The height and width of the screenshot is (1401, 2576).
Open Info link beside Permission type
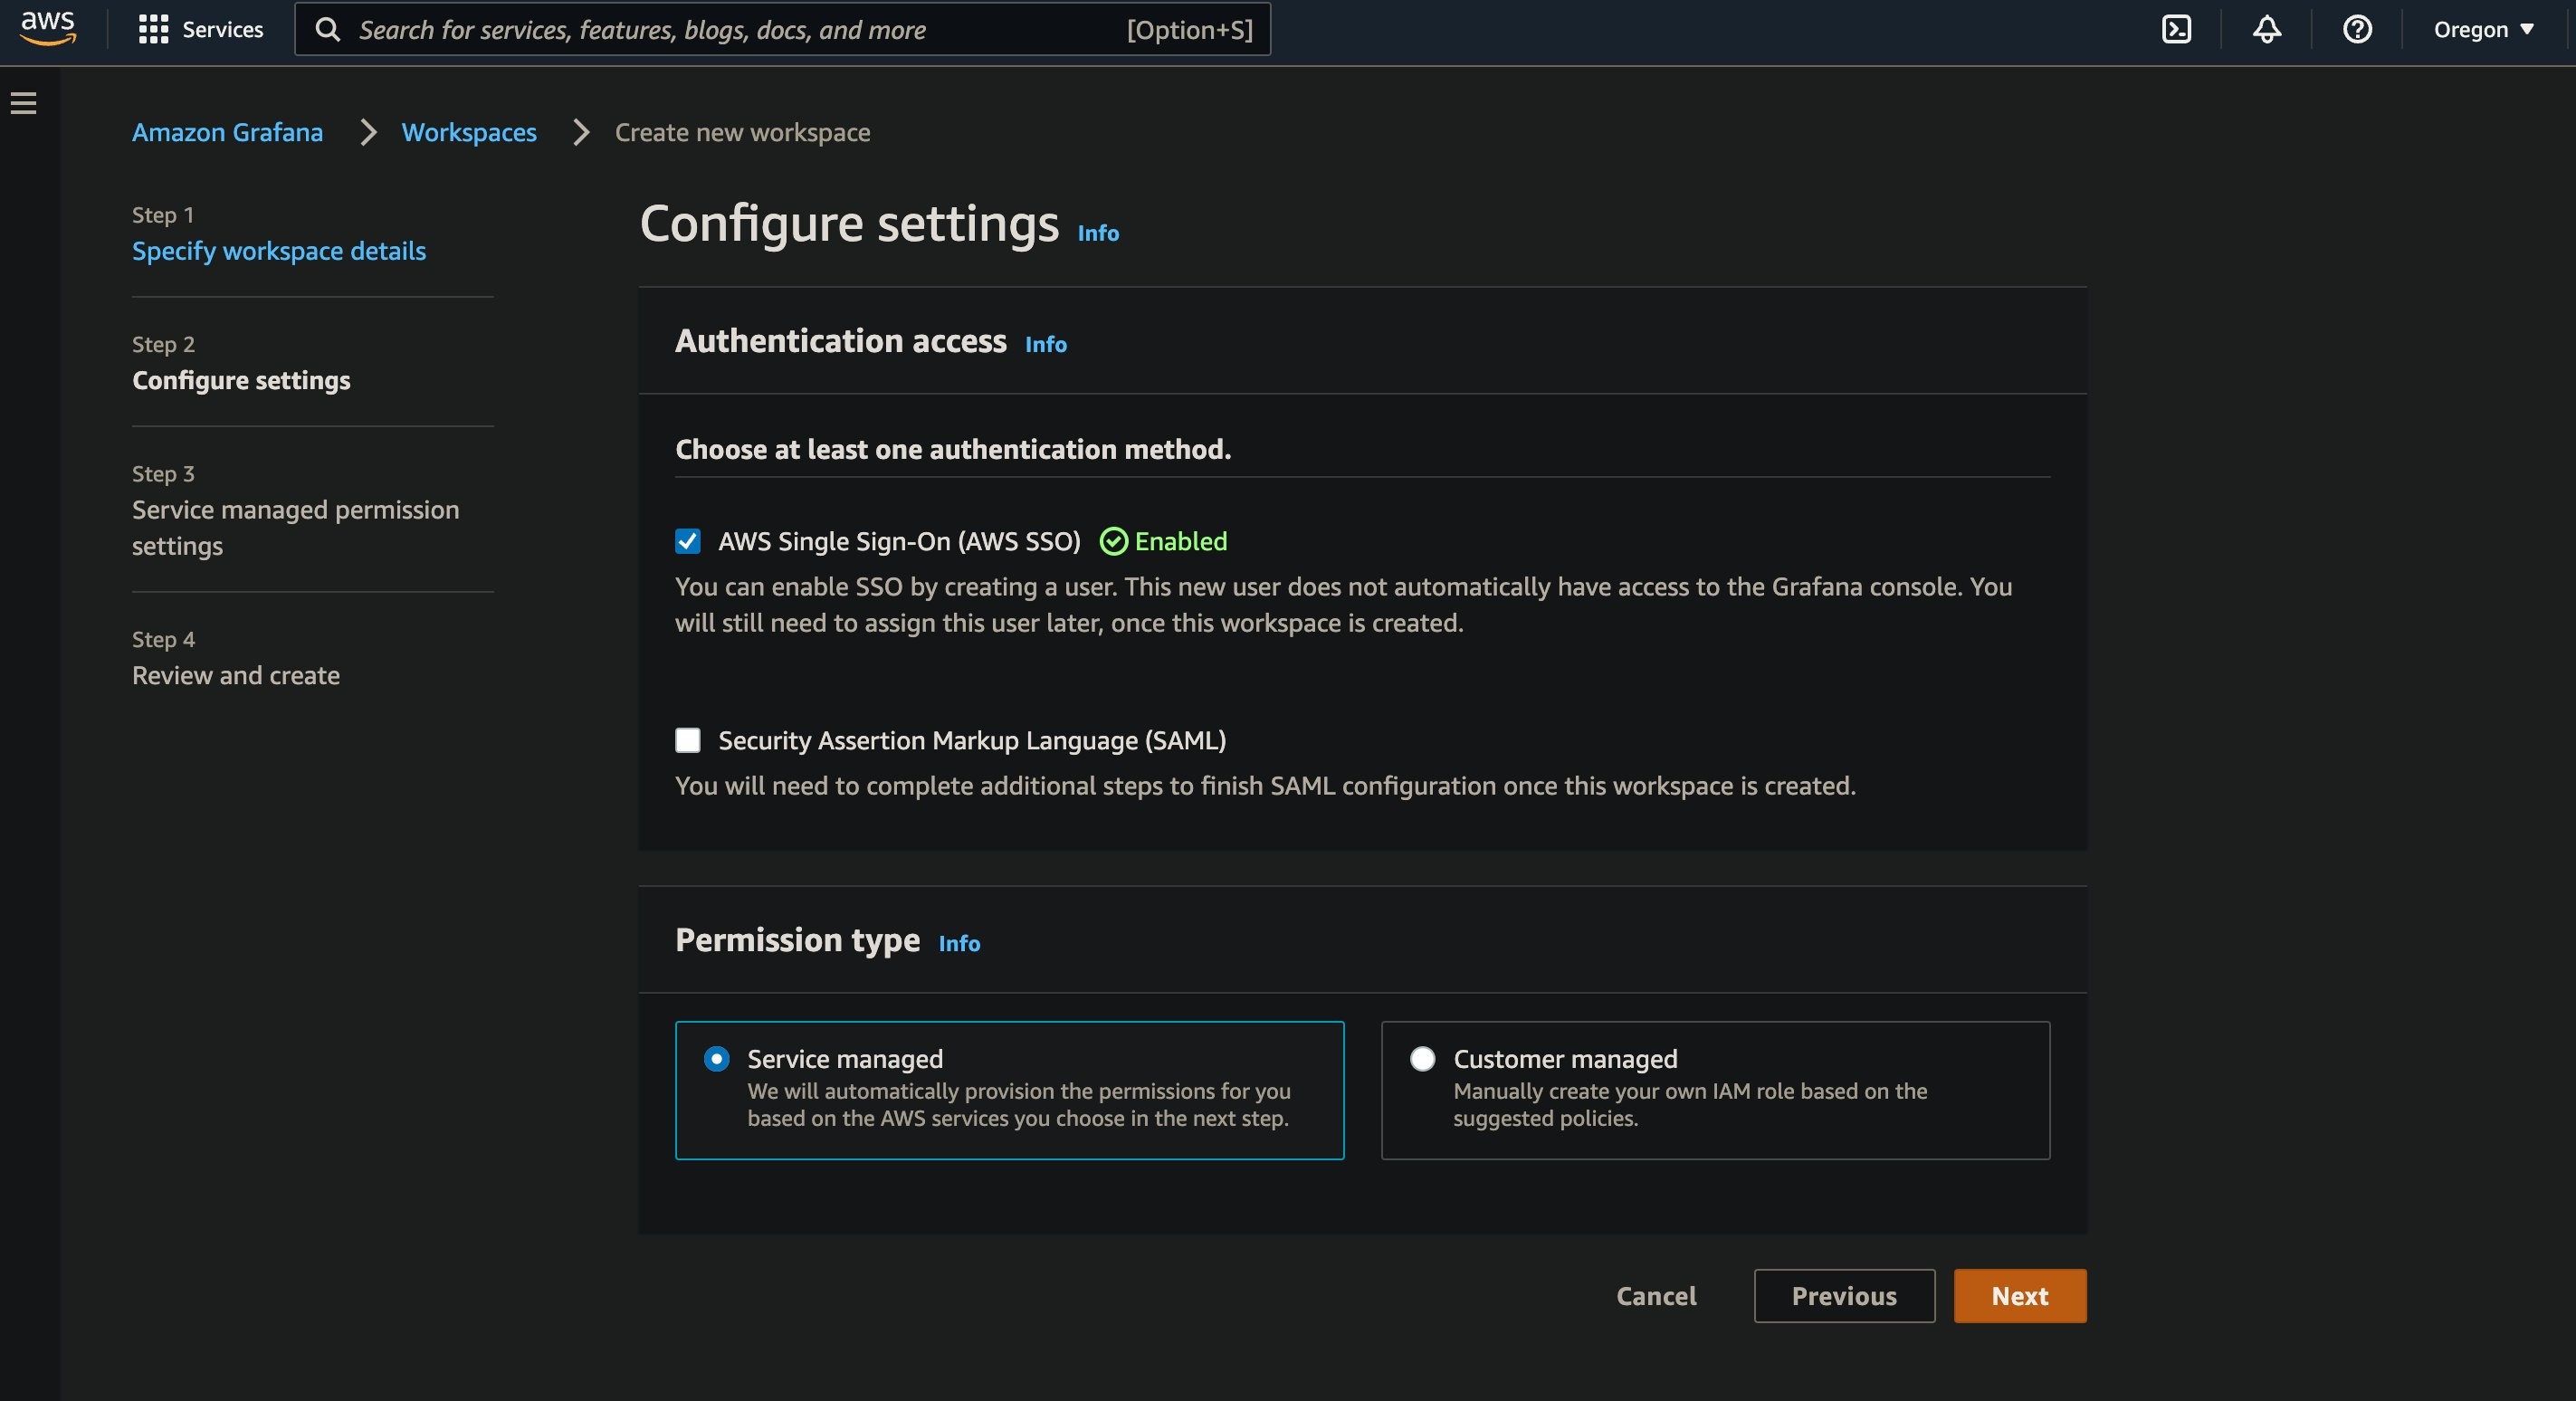tap(959, 943)
